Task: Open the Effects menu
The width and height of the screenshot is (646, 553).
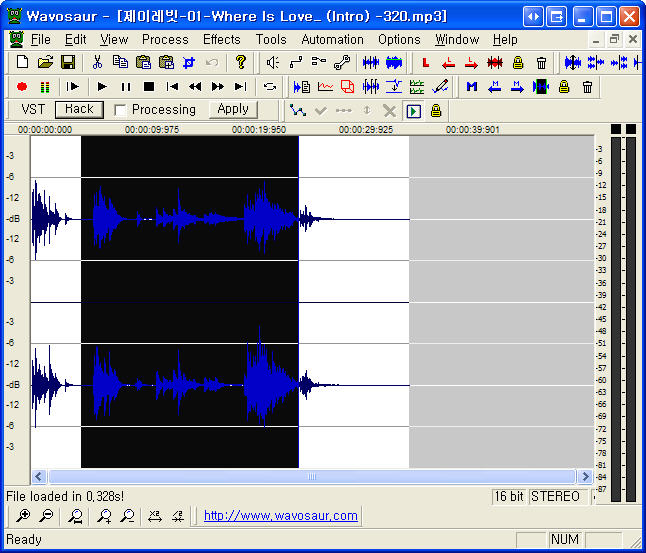Action: 221,39
